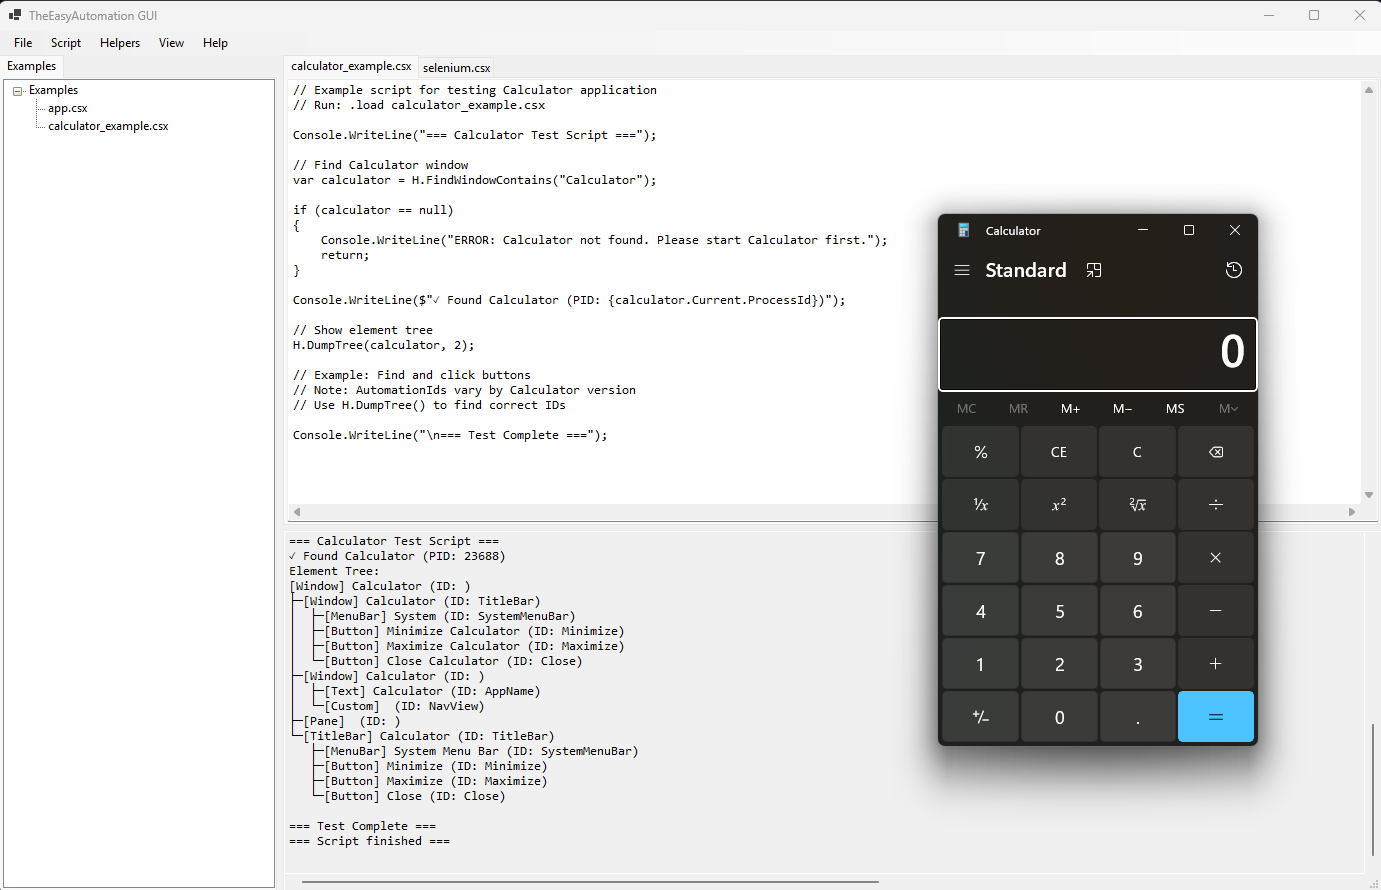
Task: Click the CE clear entry key
Action: 1059,452
